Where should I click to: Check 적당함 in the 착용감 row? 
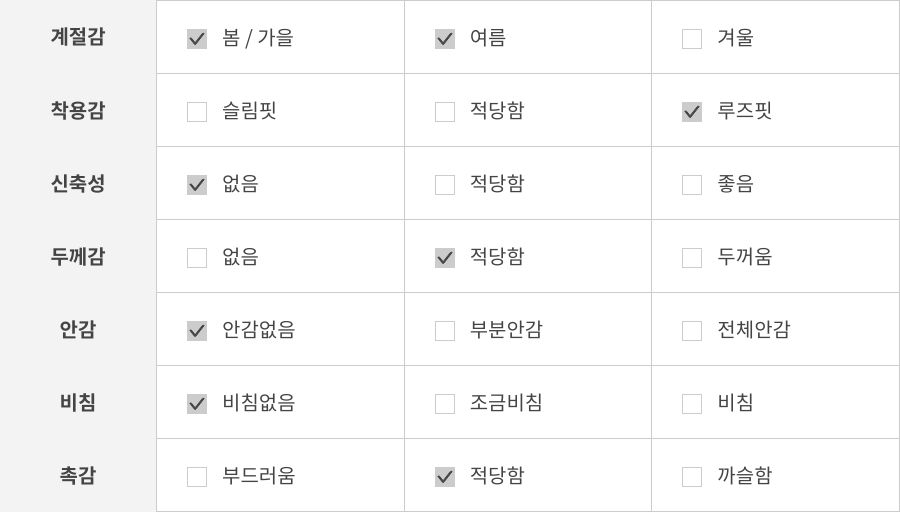pyautogui.click(x=445, y=112)
